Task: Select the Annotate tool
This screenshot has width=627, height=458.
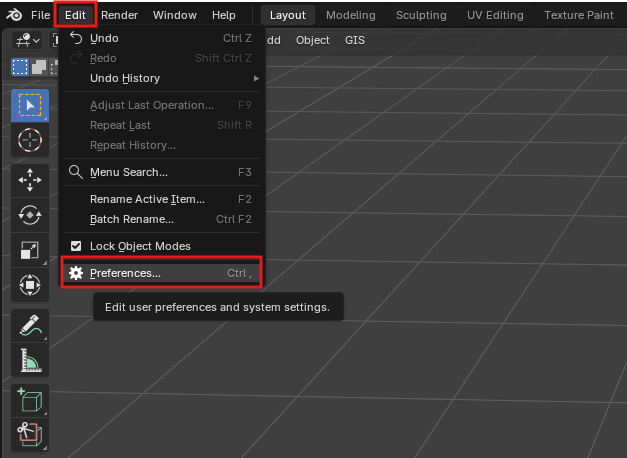Action: click(x=30, y=326)
